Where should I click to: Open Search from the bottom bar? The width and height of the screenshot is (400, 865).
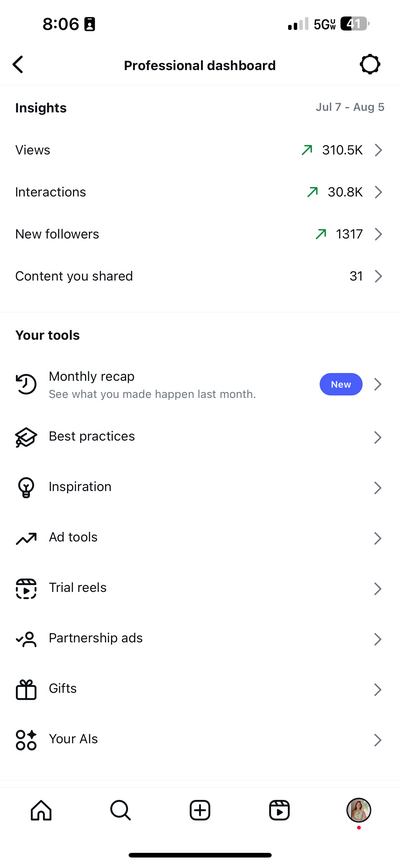pos(120,810)
